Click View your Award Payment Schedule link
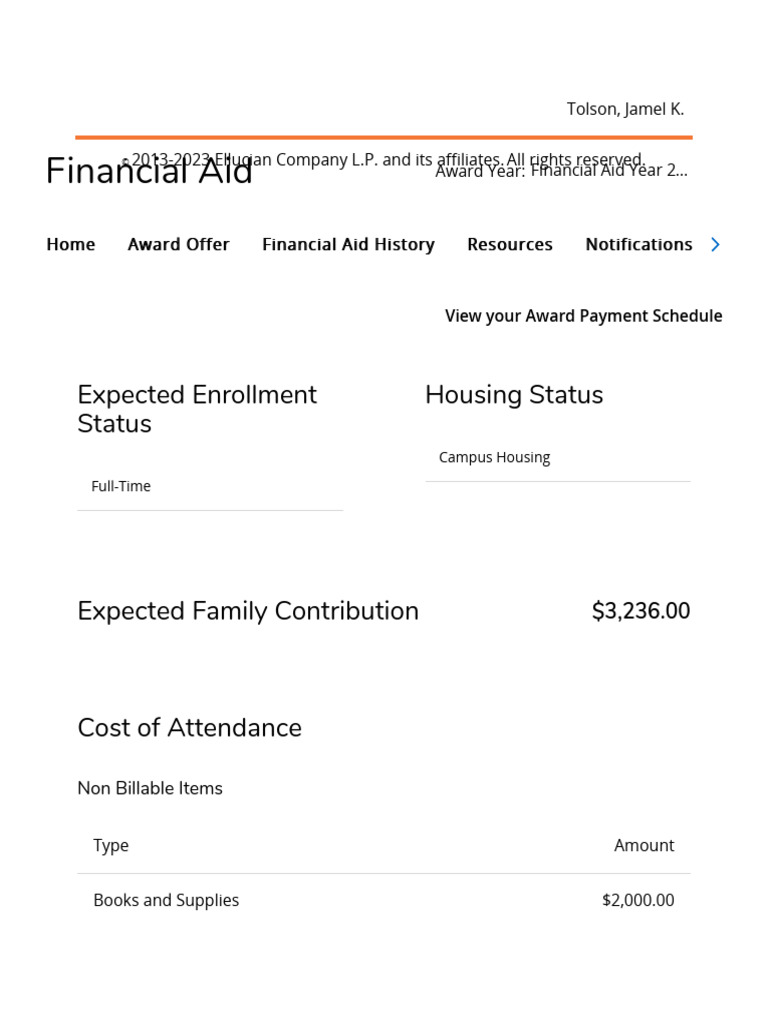This screenshot has width=768, height=1024. [x=583, y=316]
